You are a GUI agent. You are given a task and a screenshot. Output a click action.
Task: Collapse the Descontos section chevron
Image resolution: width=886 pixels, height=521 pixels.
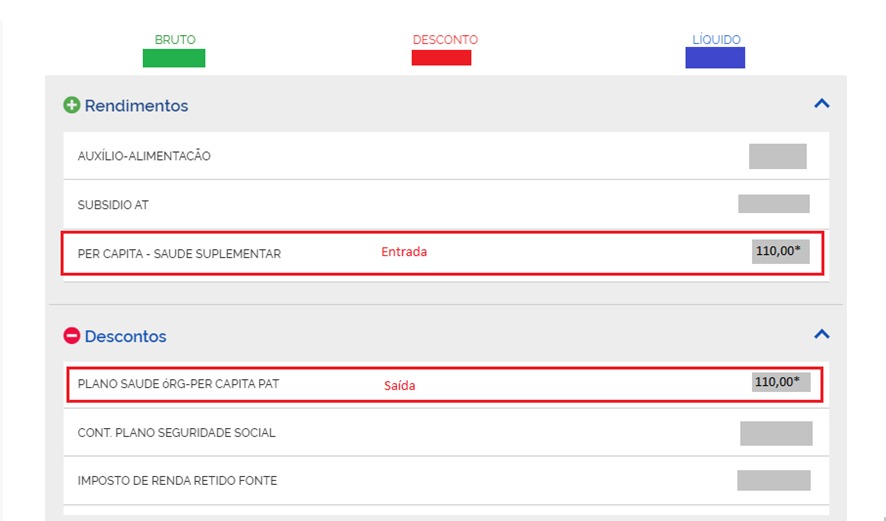pos(821,335)
